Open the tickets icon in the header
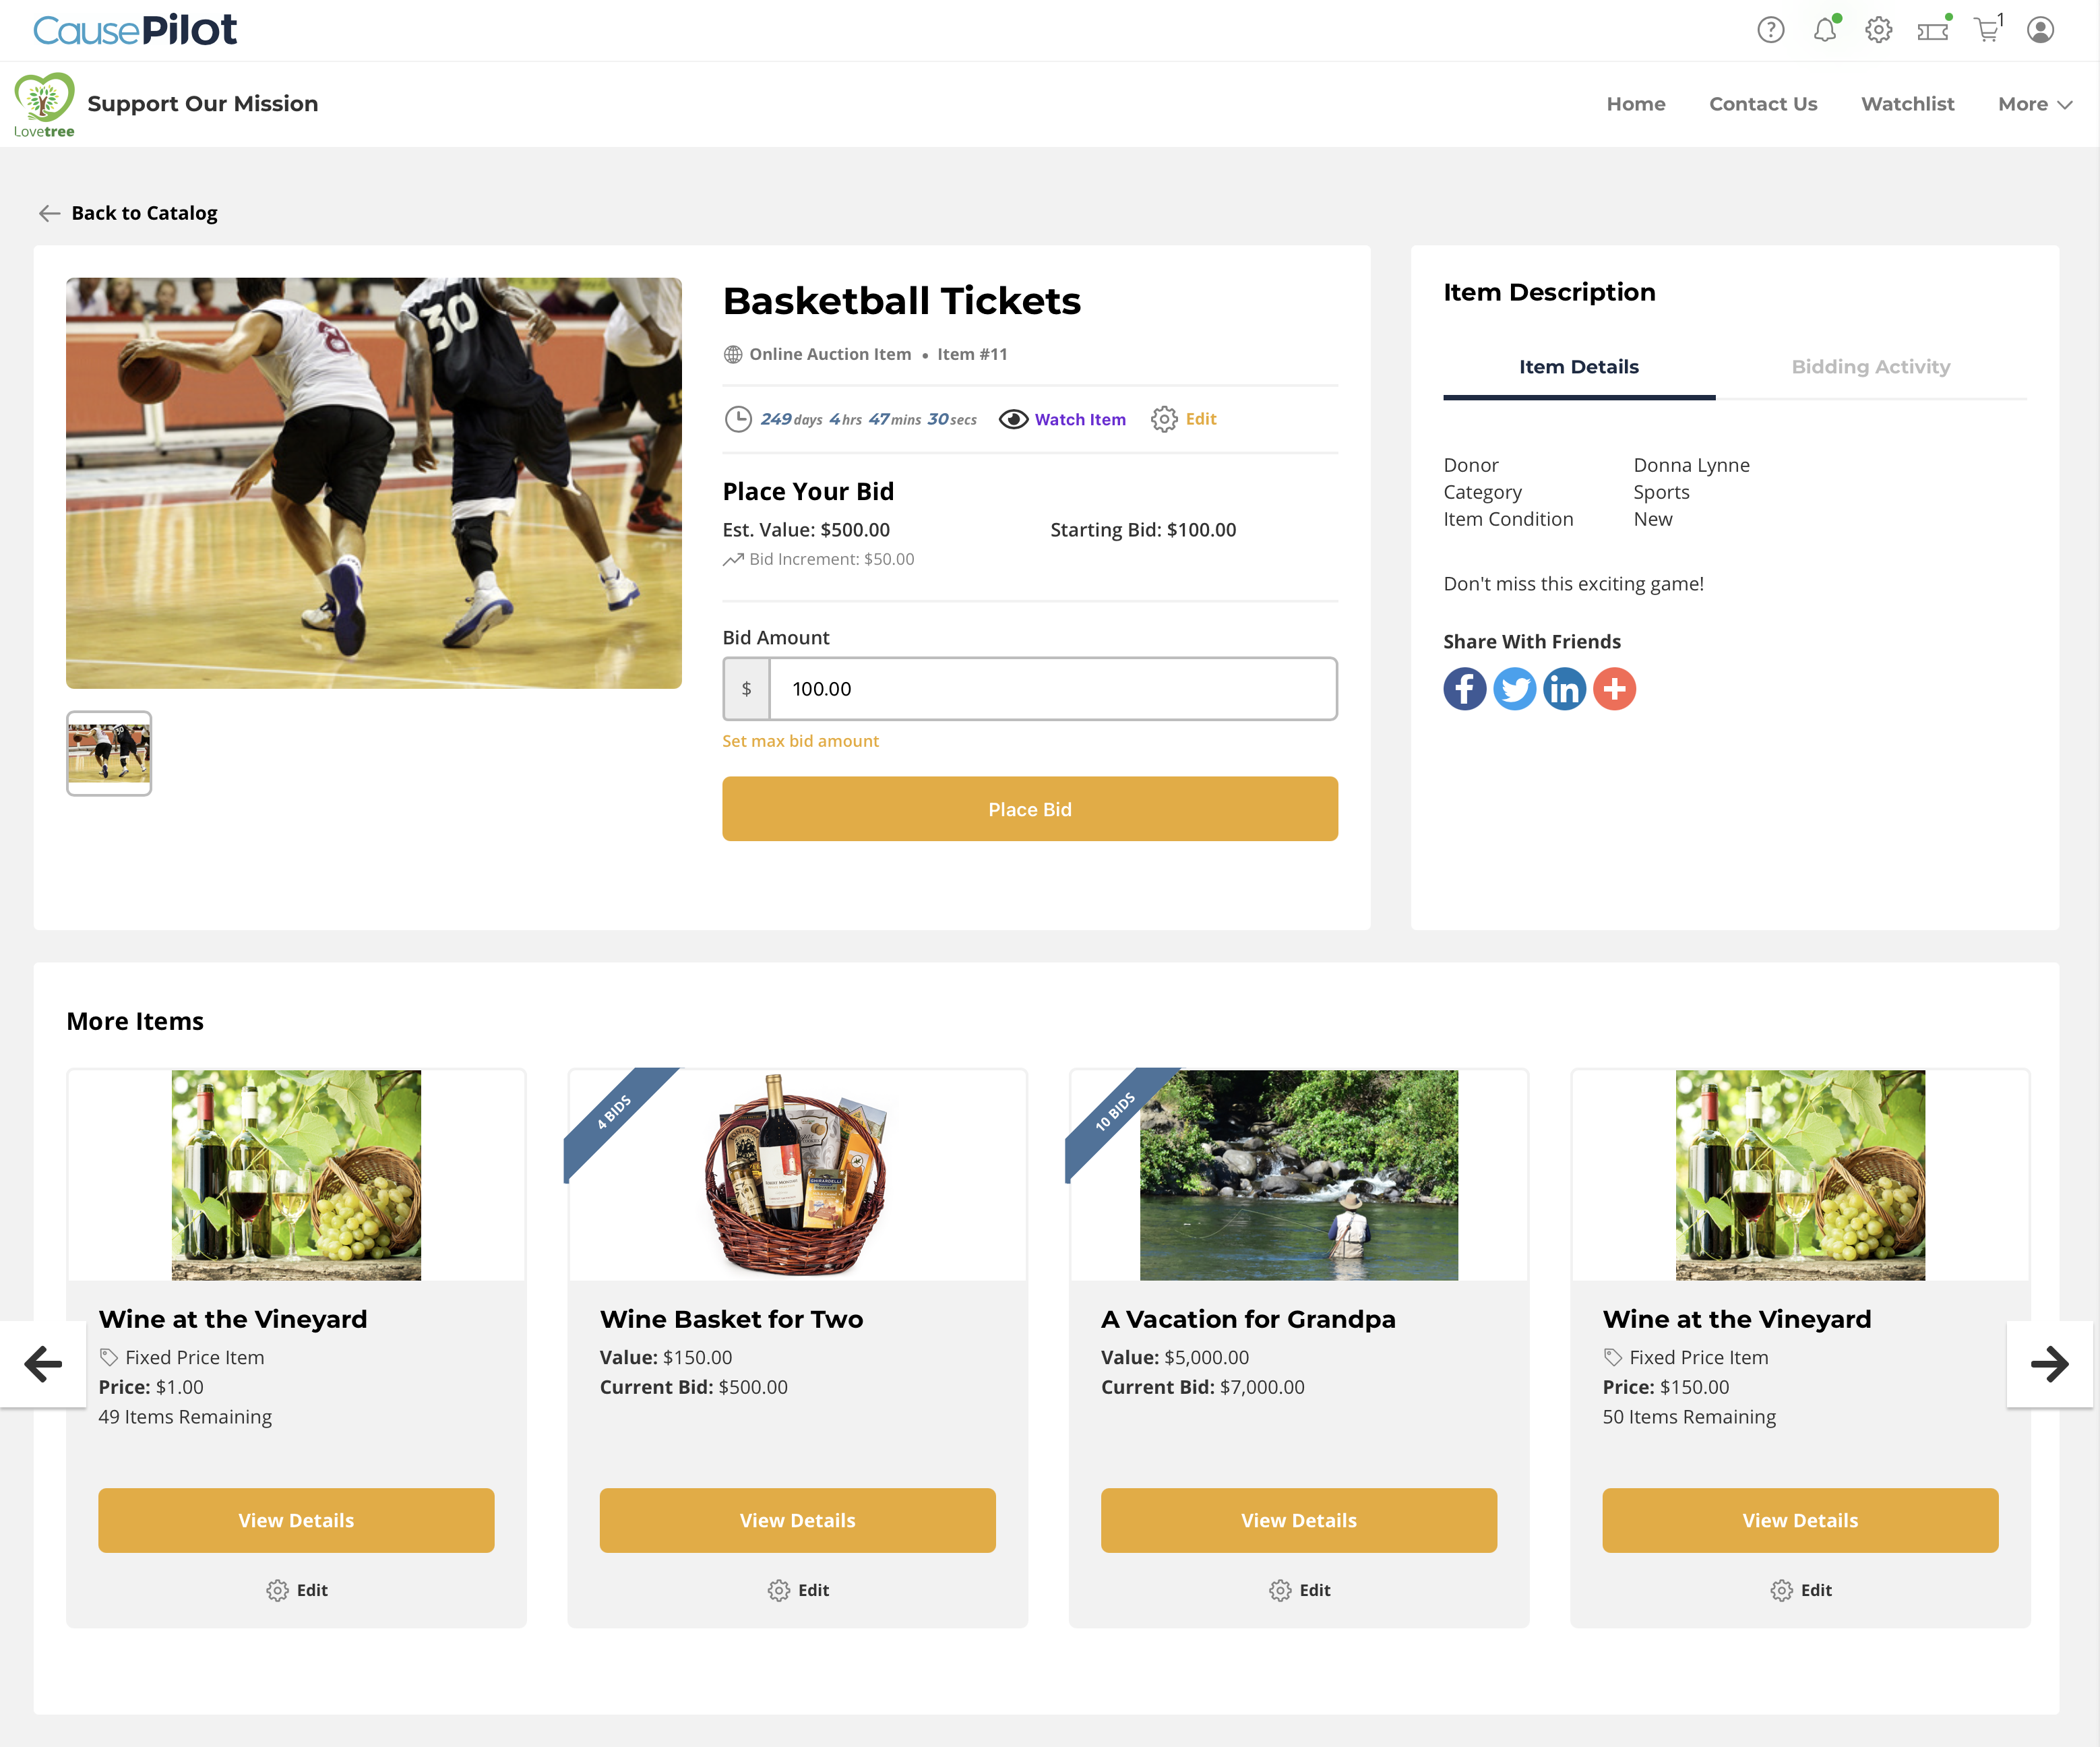The width and height of the screenshot is (2100, 1747). click(x=1933, y=30)
